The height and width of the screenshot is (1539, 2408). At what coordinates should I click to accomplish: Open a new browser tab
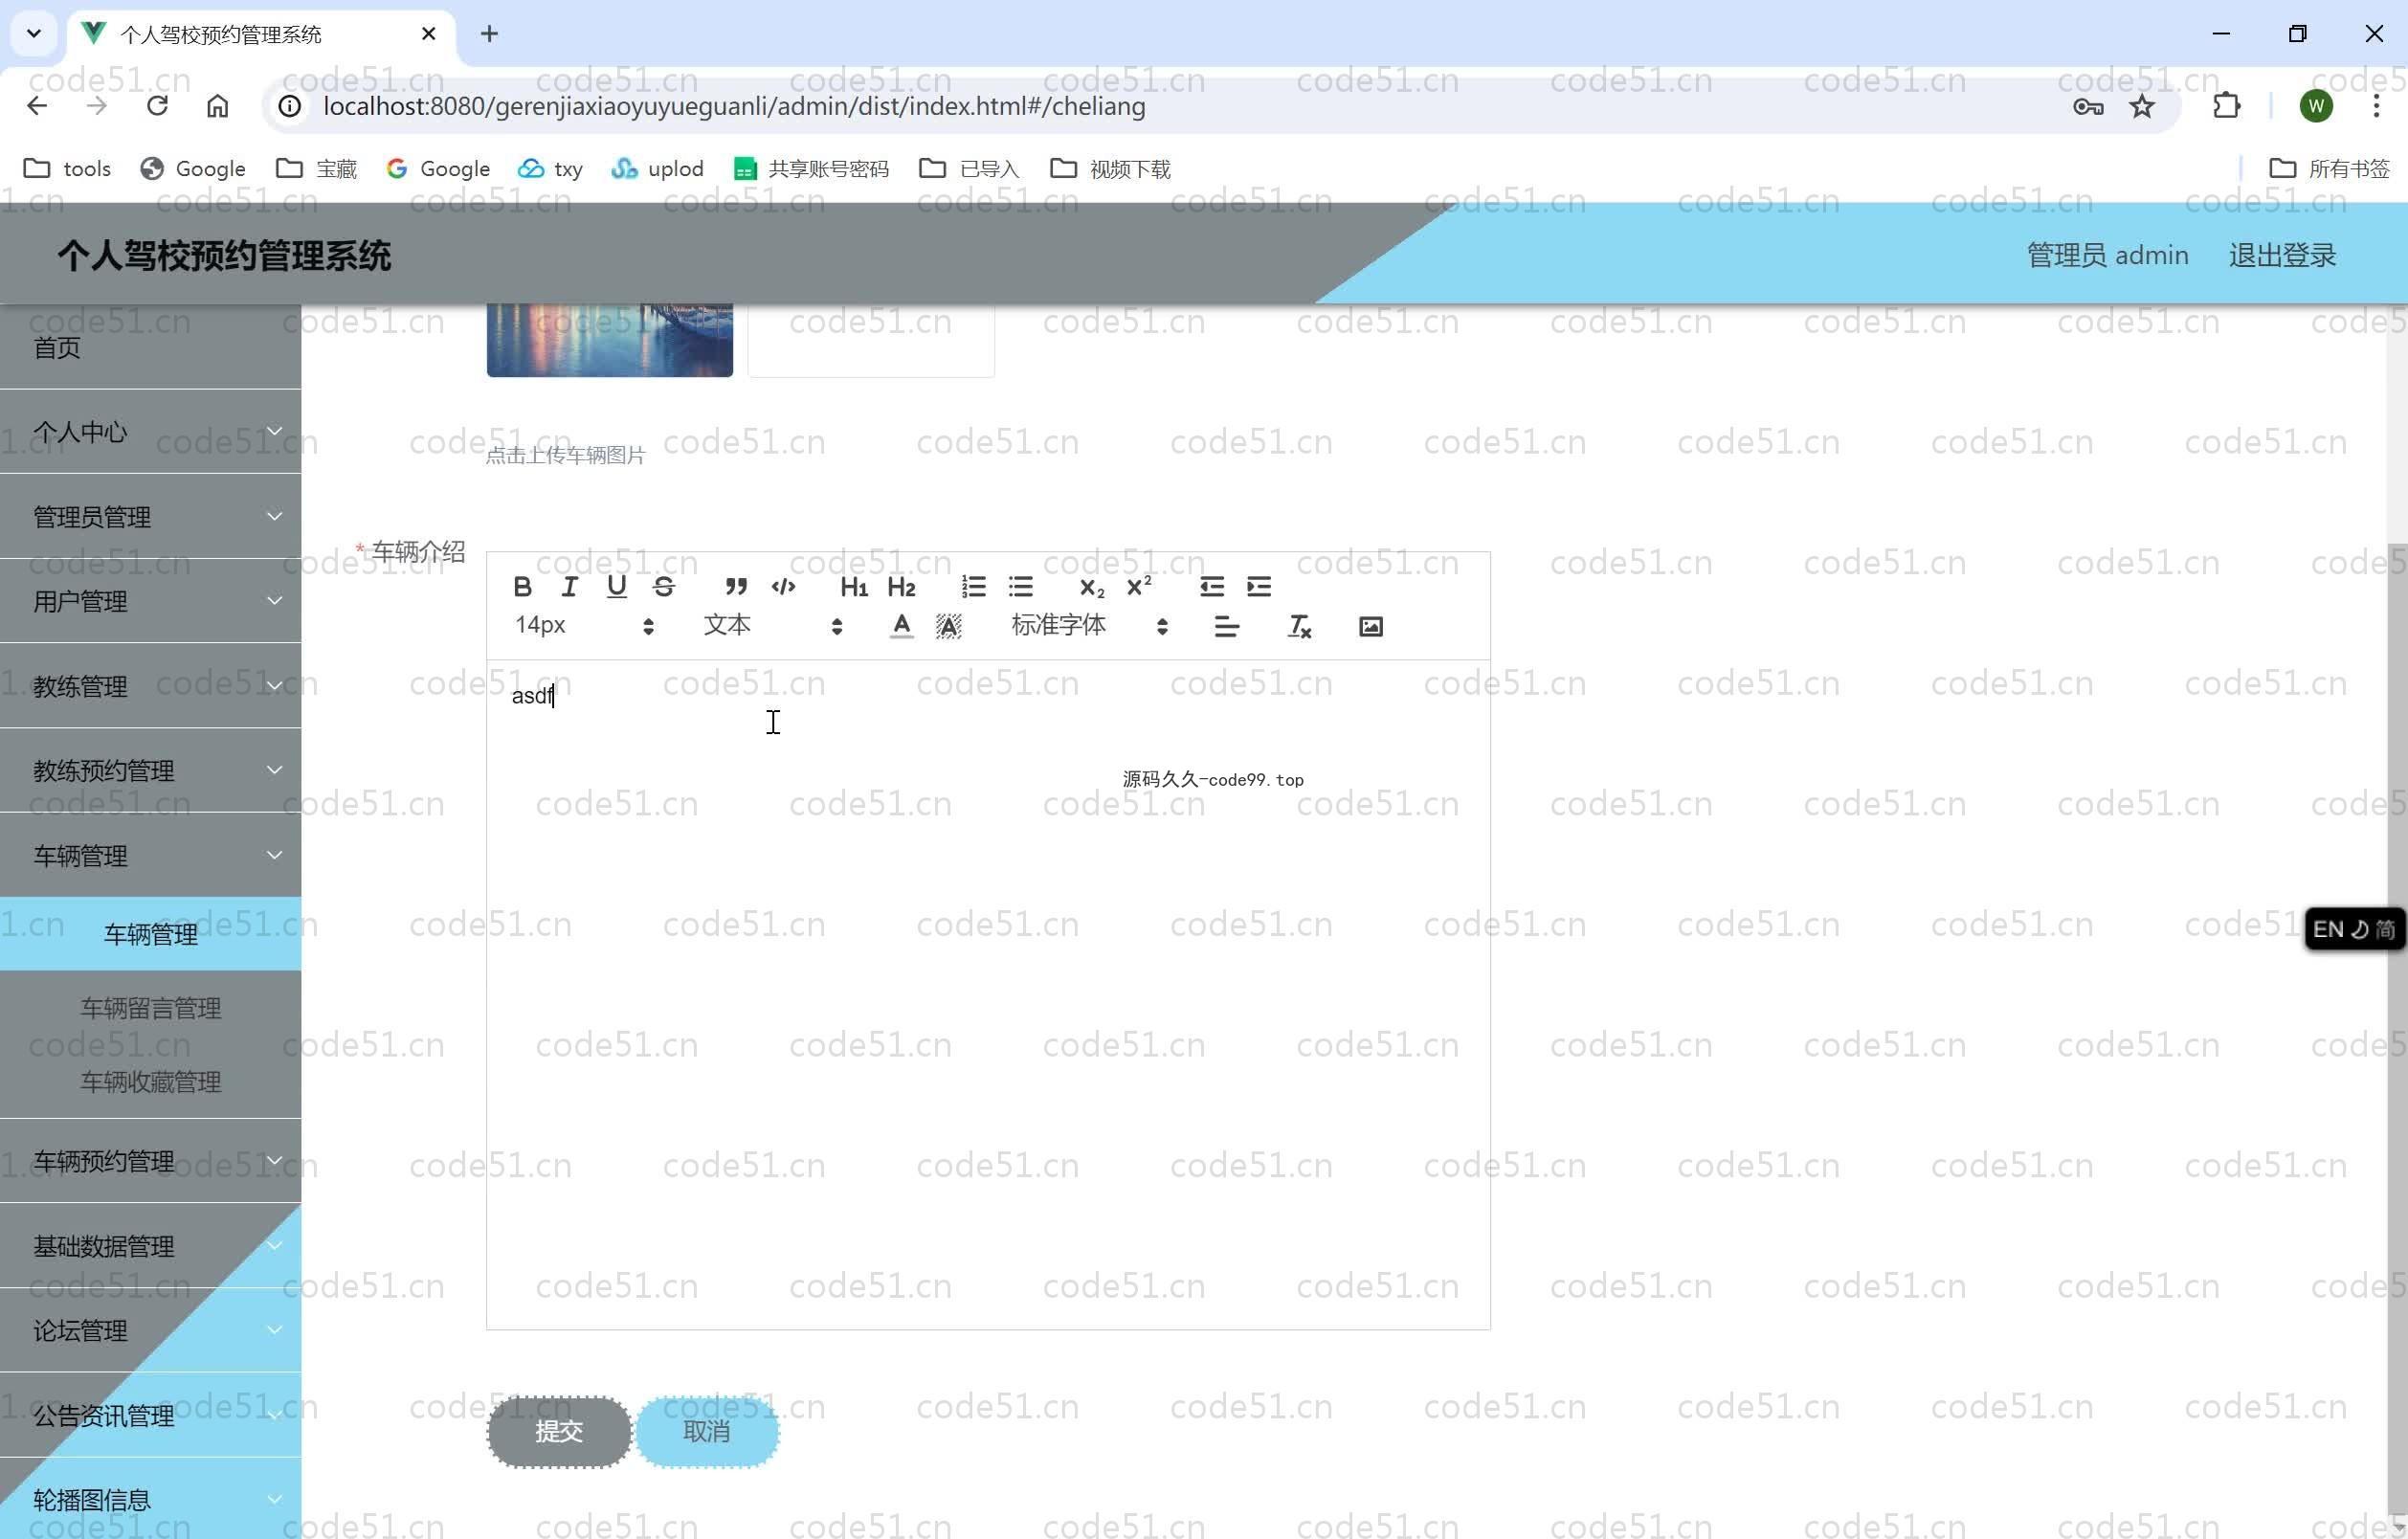(x=489, y=34)
